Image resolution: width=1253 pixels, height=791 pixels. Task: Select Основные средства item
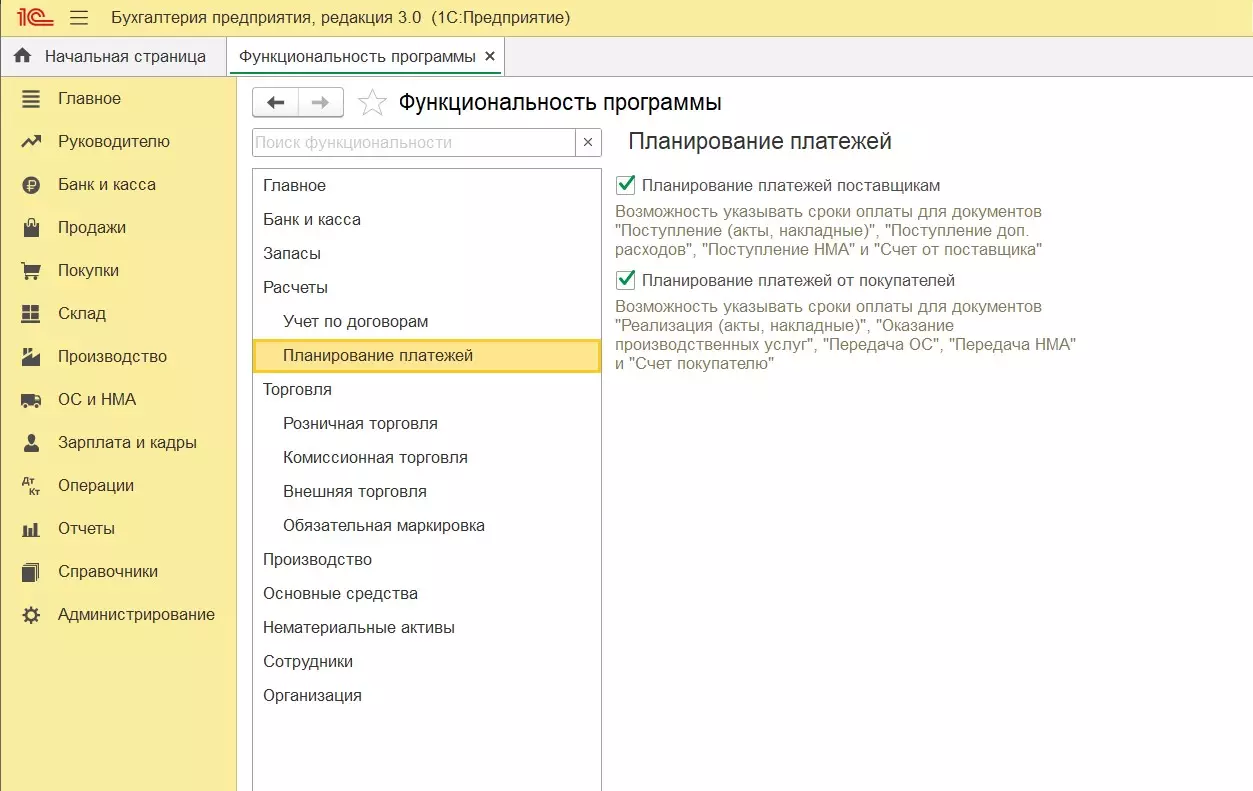427,593
